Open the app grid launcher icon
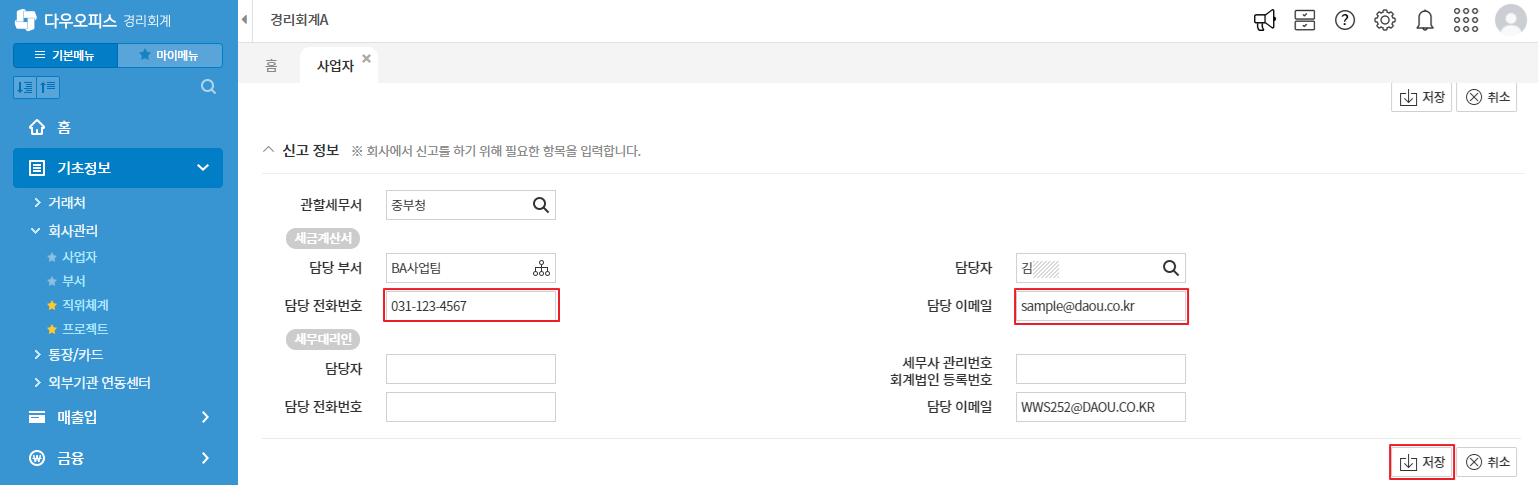Screen dimensions: 1538x485 pyautogui.click(x=1466, y=20)
